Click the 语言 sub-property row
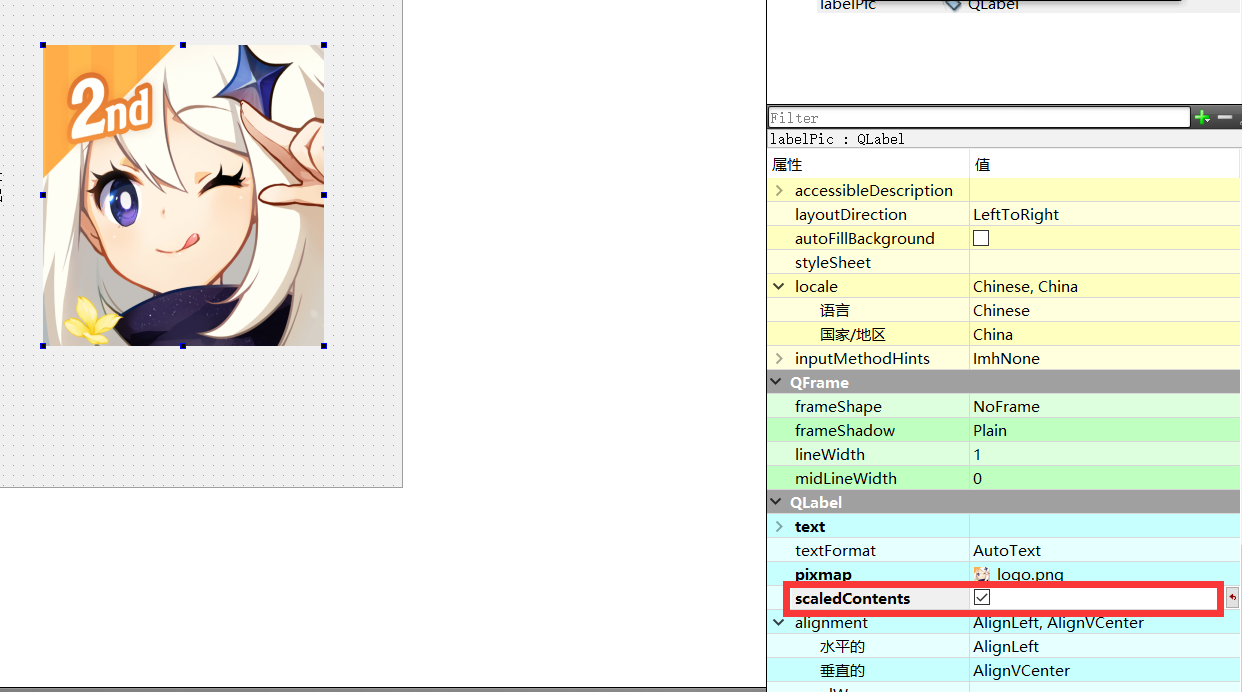Viewport: 1242px width, 692px height. click(x=1004, y=310)
